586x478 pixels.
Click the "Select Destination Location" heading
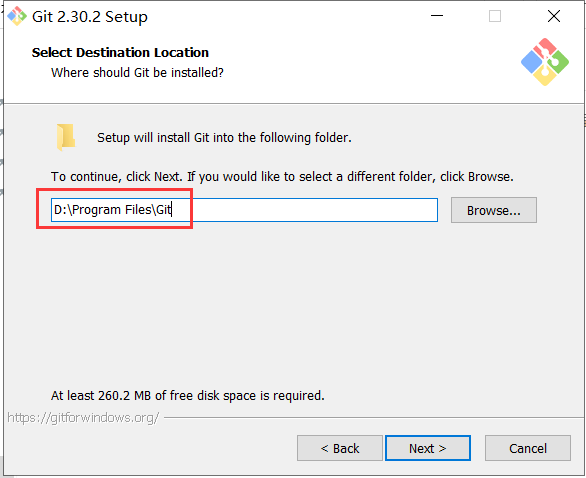[120, 53]
